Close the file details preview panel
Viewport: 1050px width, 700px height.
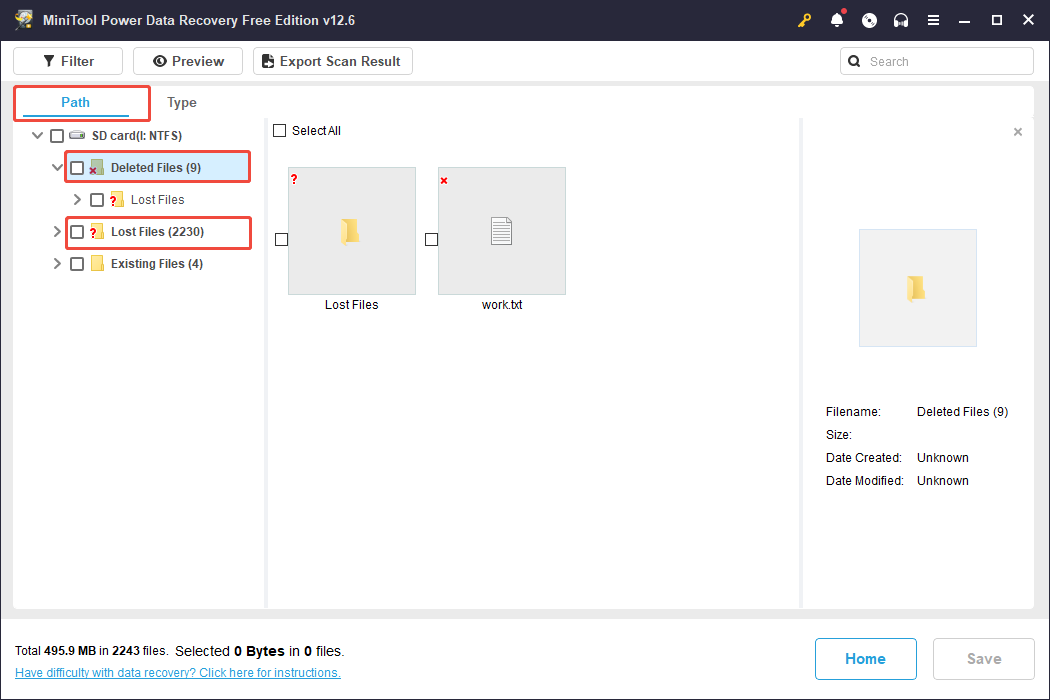[x=1018, y=132]
